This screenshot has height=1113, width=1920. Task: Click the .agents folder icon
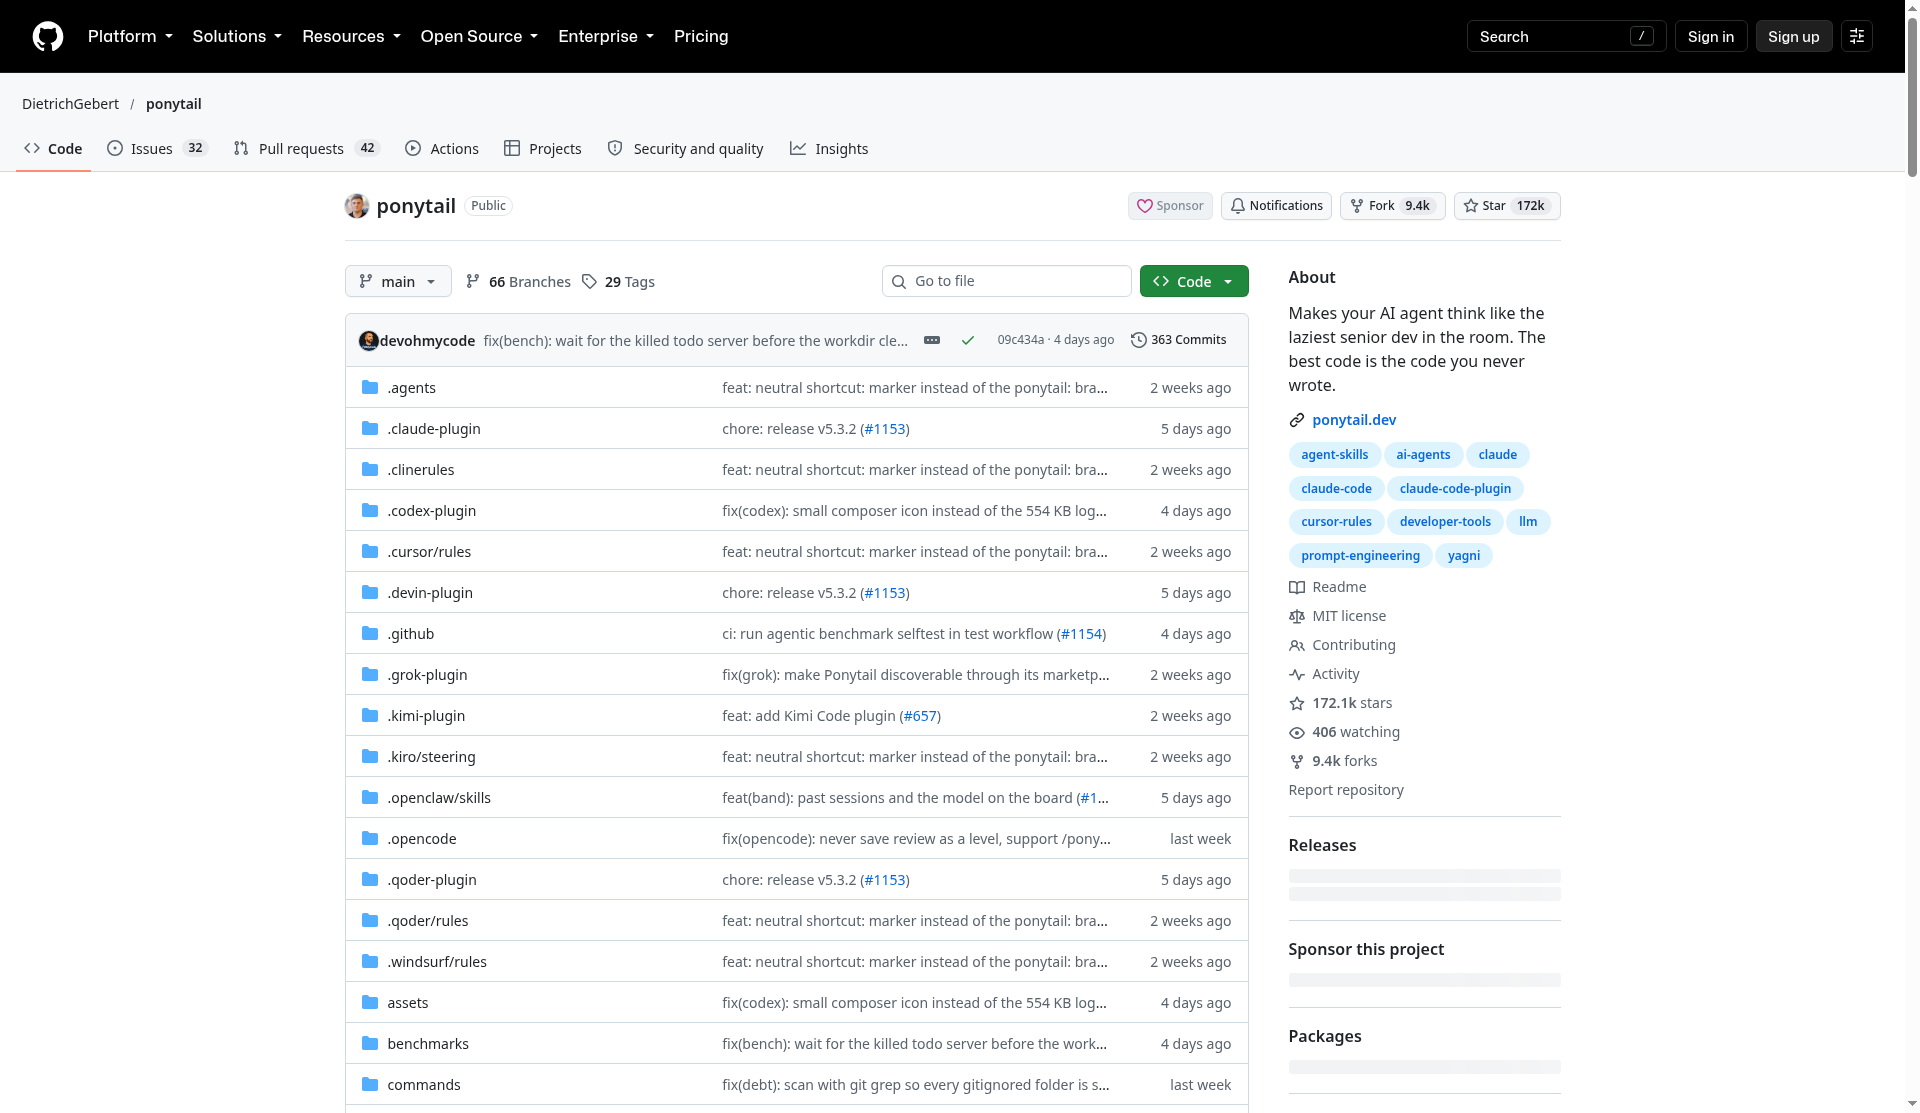pyautogui.click(x=370, y=387)
